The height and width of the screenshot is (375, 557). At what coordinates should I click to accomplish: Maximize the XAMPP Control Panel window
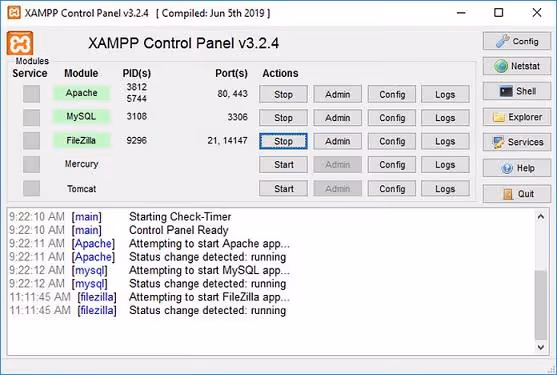499,13
